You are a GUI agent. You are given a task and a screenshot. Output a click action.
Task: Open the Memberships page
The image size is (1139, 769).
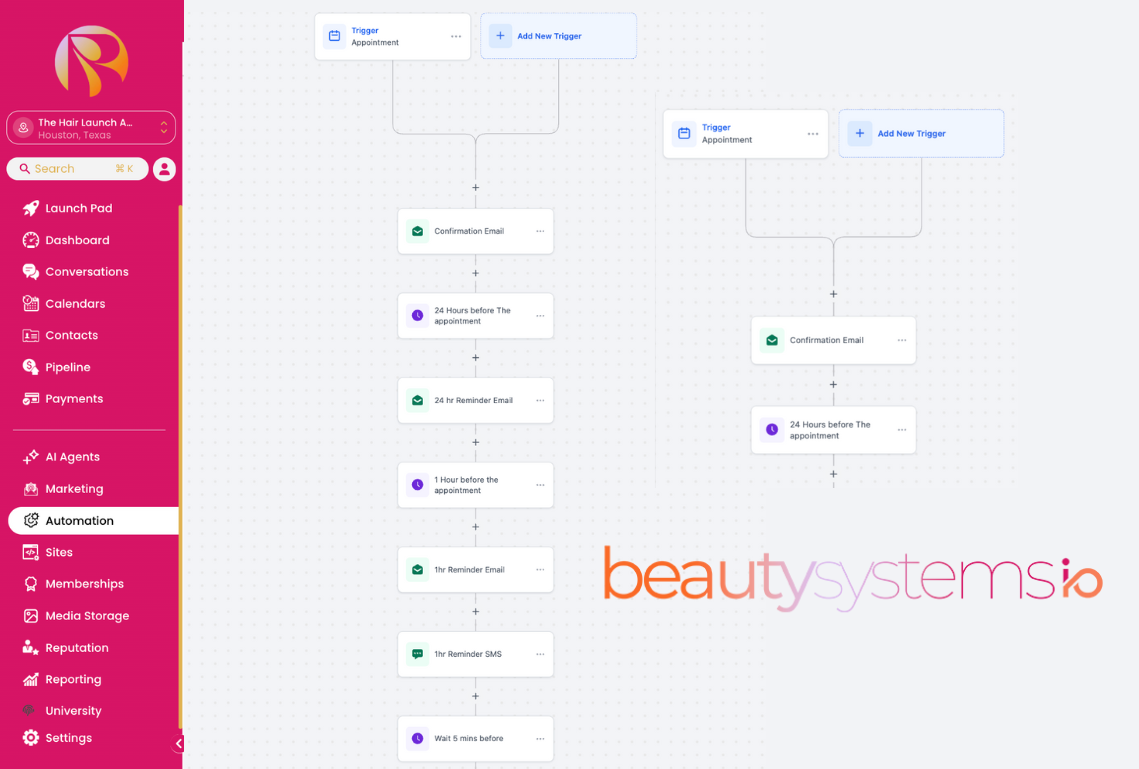point(84,584)
